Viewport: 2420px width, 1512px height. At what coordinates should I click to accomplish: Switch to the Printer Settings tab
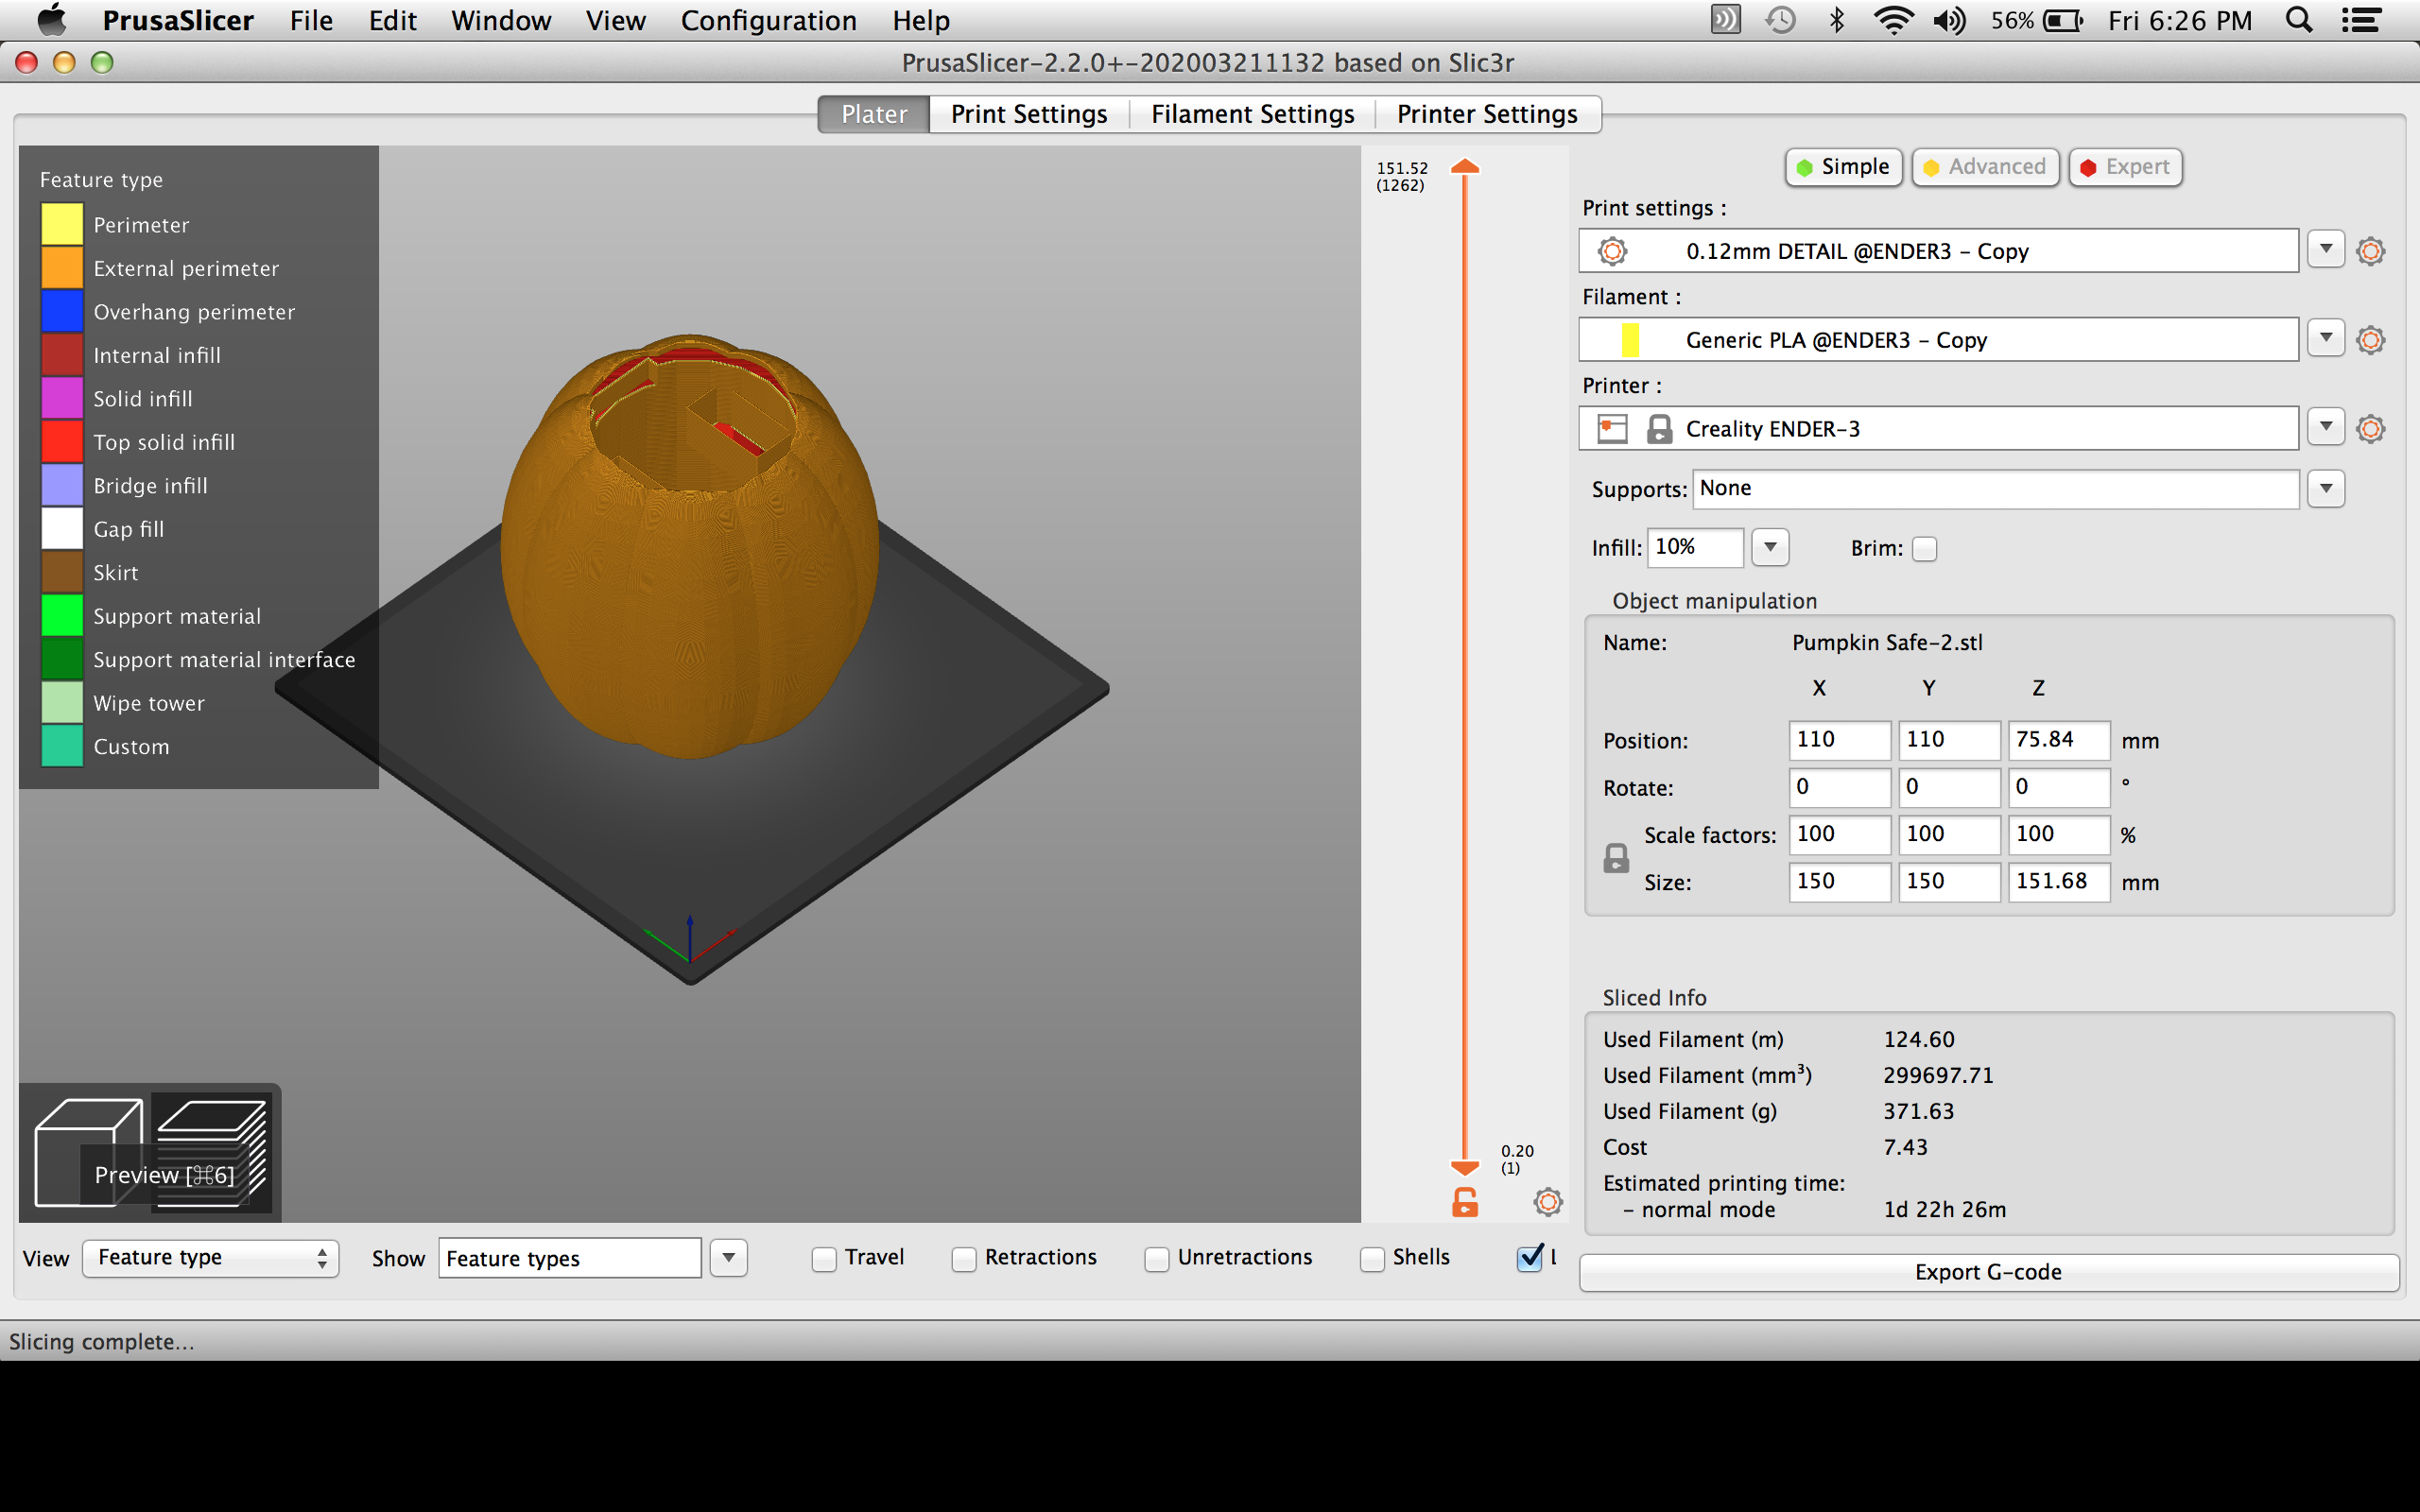tap(1487, 114)
